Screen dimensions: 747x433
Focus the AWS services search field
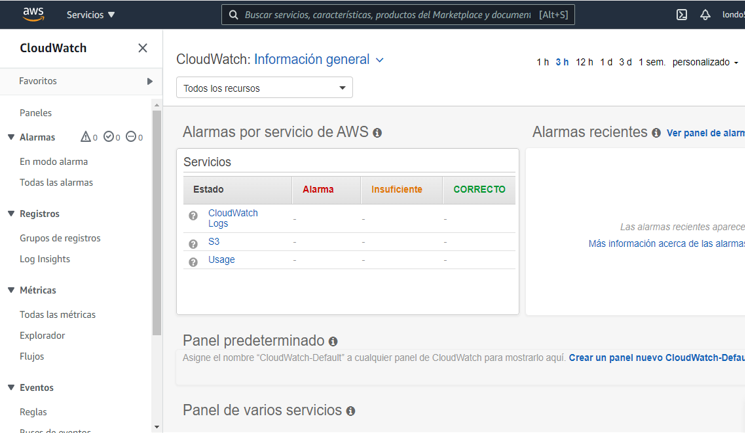pyautogui.click(x=397, y=15)
